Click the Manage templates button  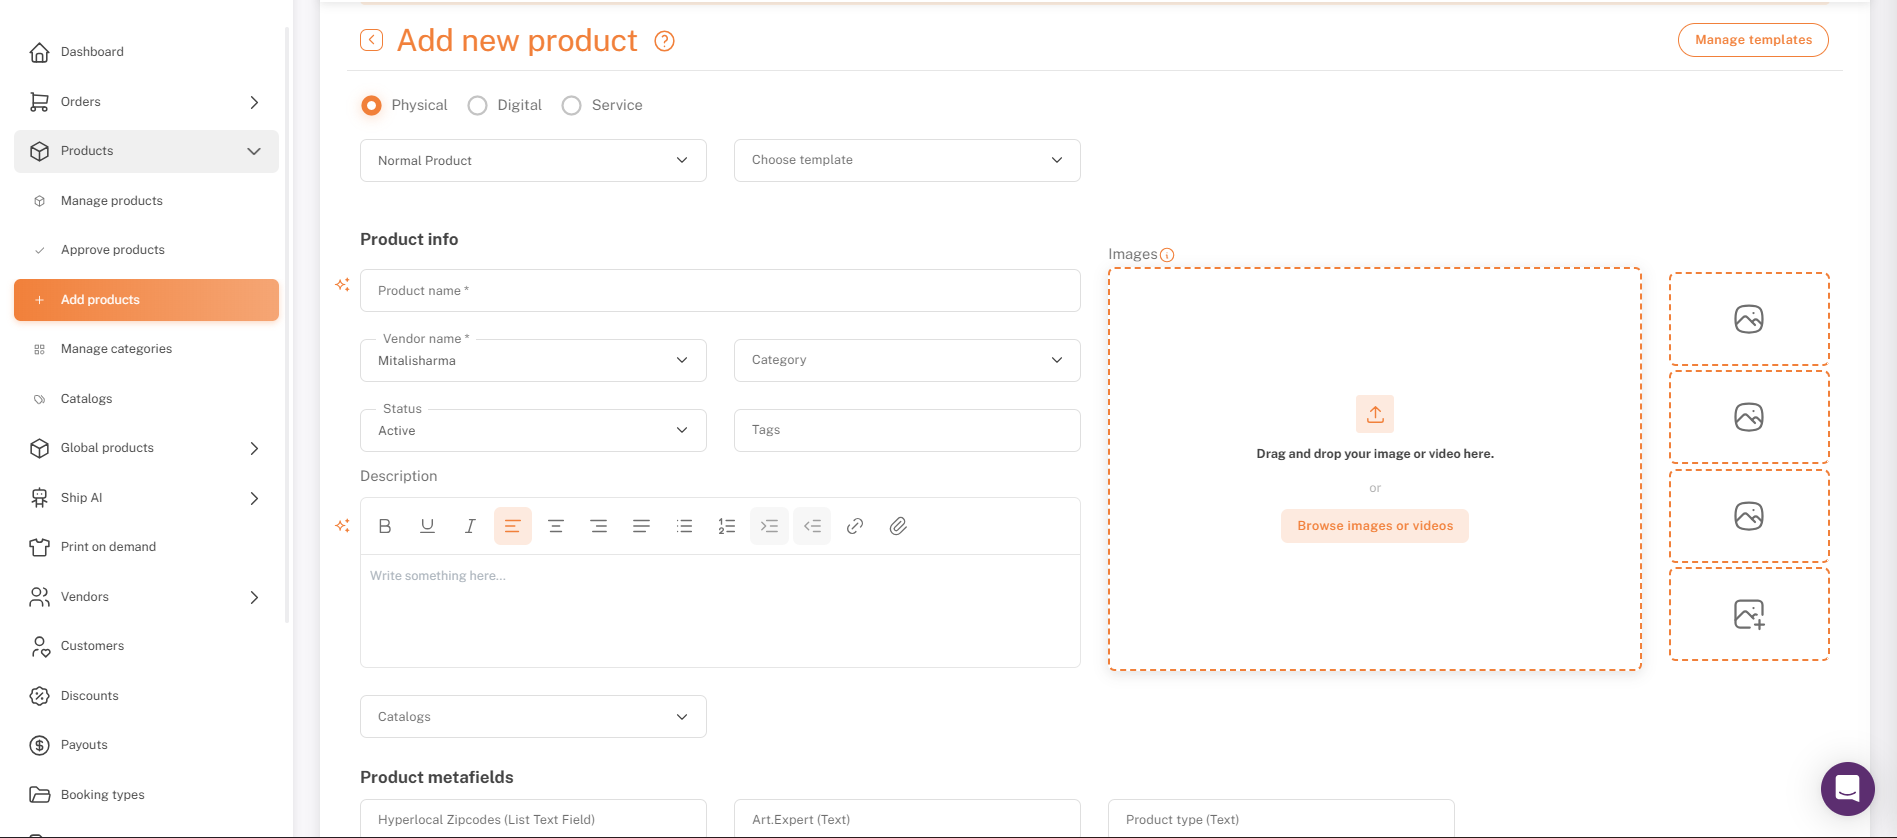(1753, 40)
